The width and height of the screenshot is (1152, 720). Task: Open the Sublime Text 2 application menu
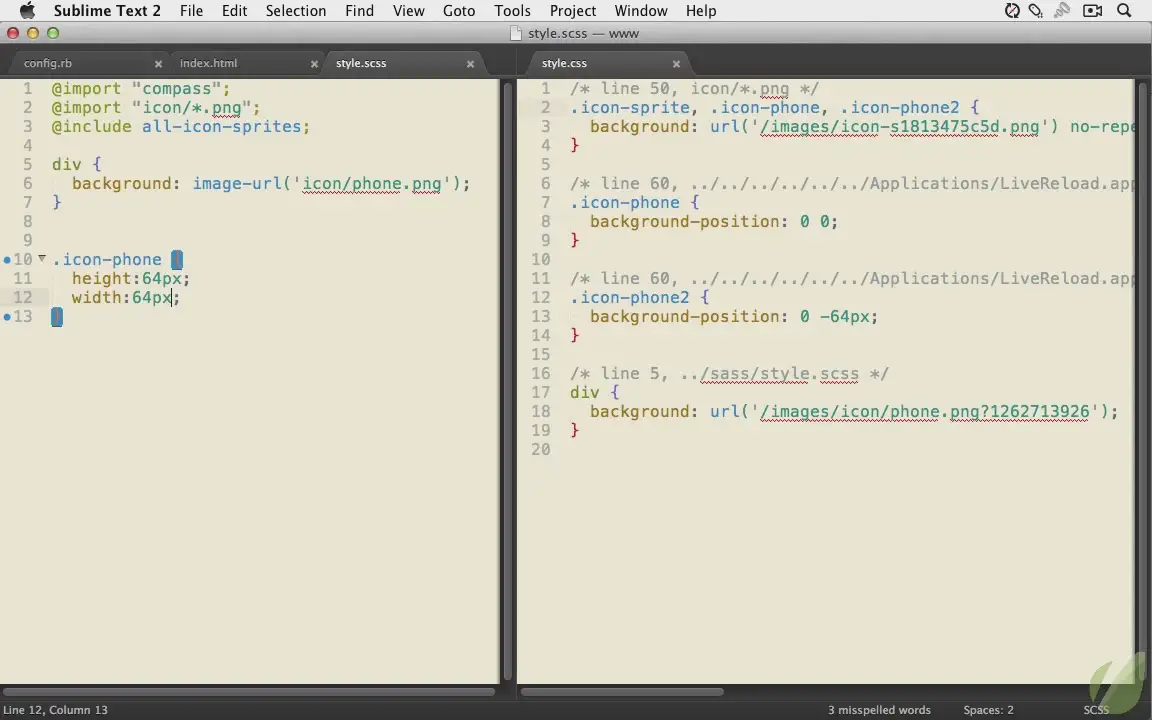coord(107,10)
